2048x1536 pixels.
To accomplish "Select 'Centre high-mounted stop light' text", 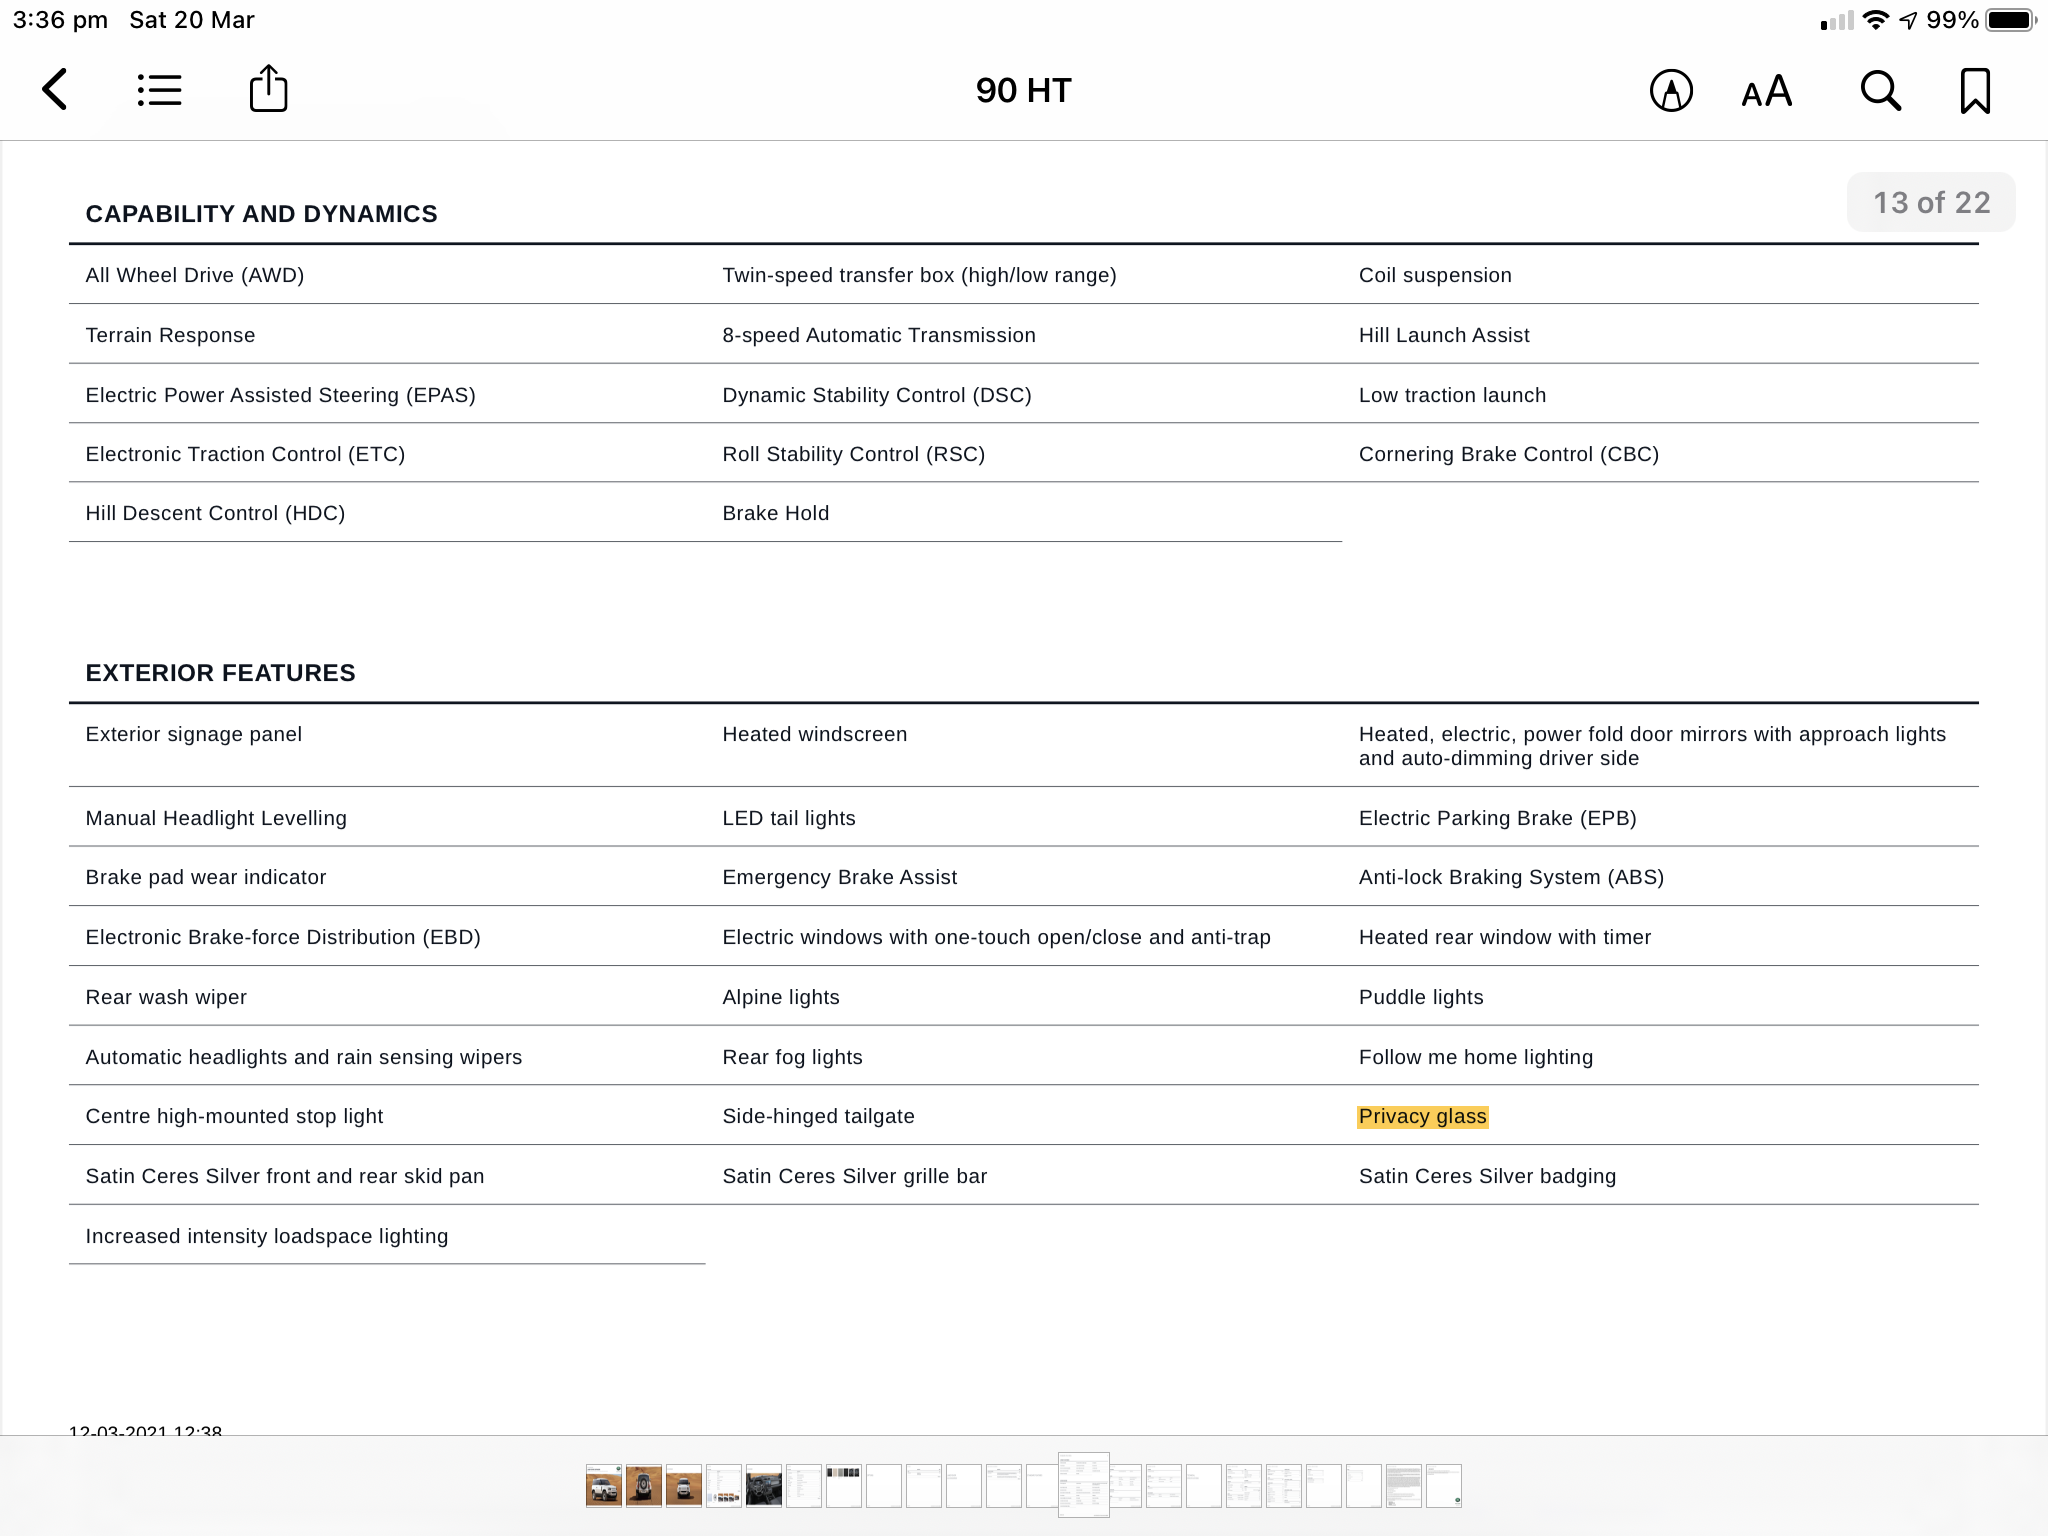I will pos(234,1116).
